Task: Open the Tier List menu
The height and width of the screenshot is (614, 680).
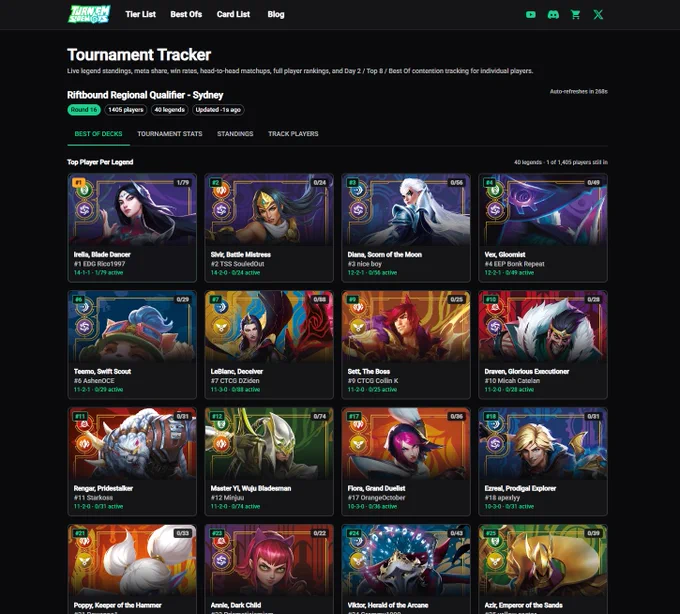Action: point(141,14)
